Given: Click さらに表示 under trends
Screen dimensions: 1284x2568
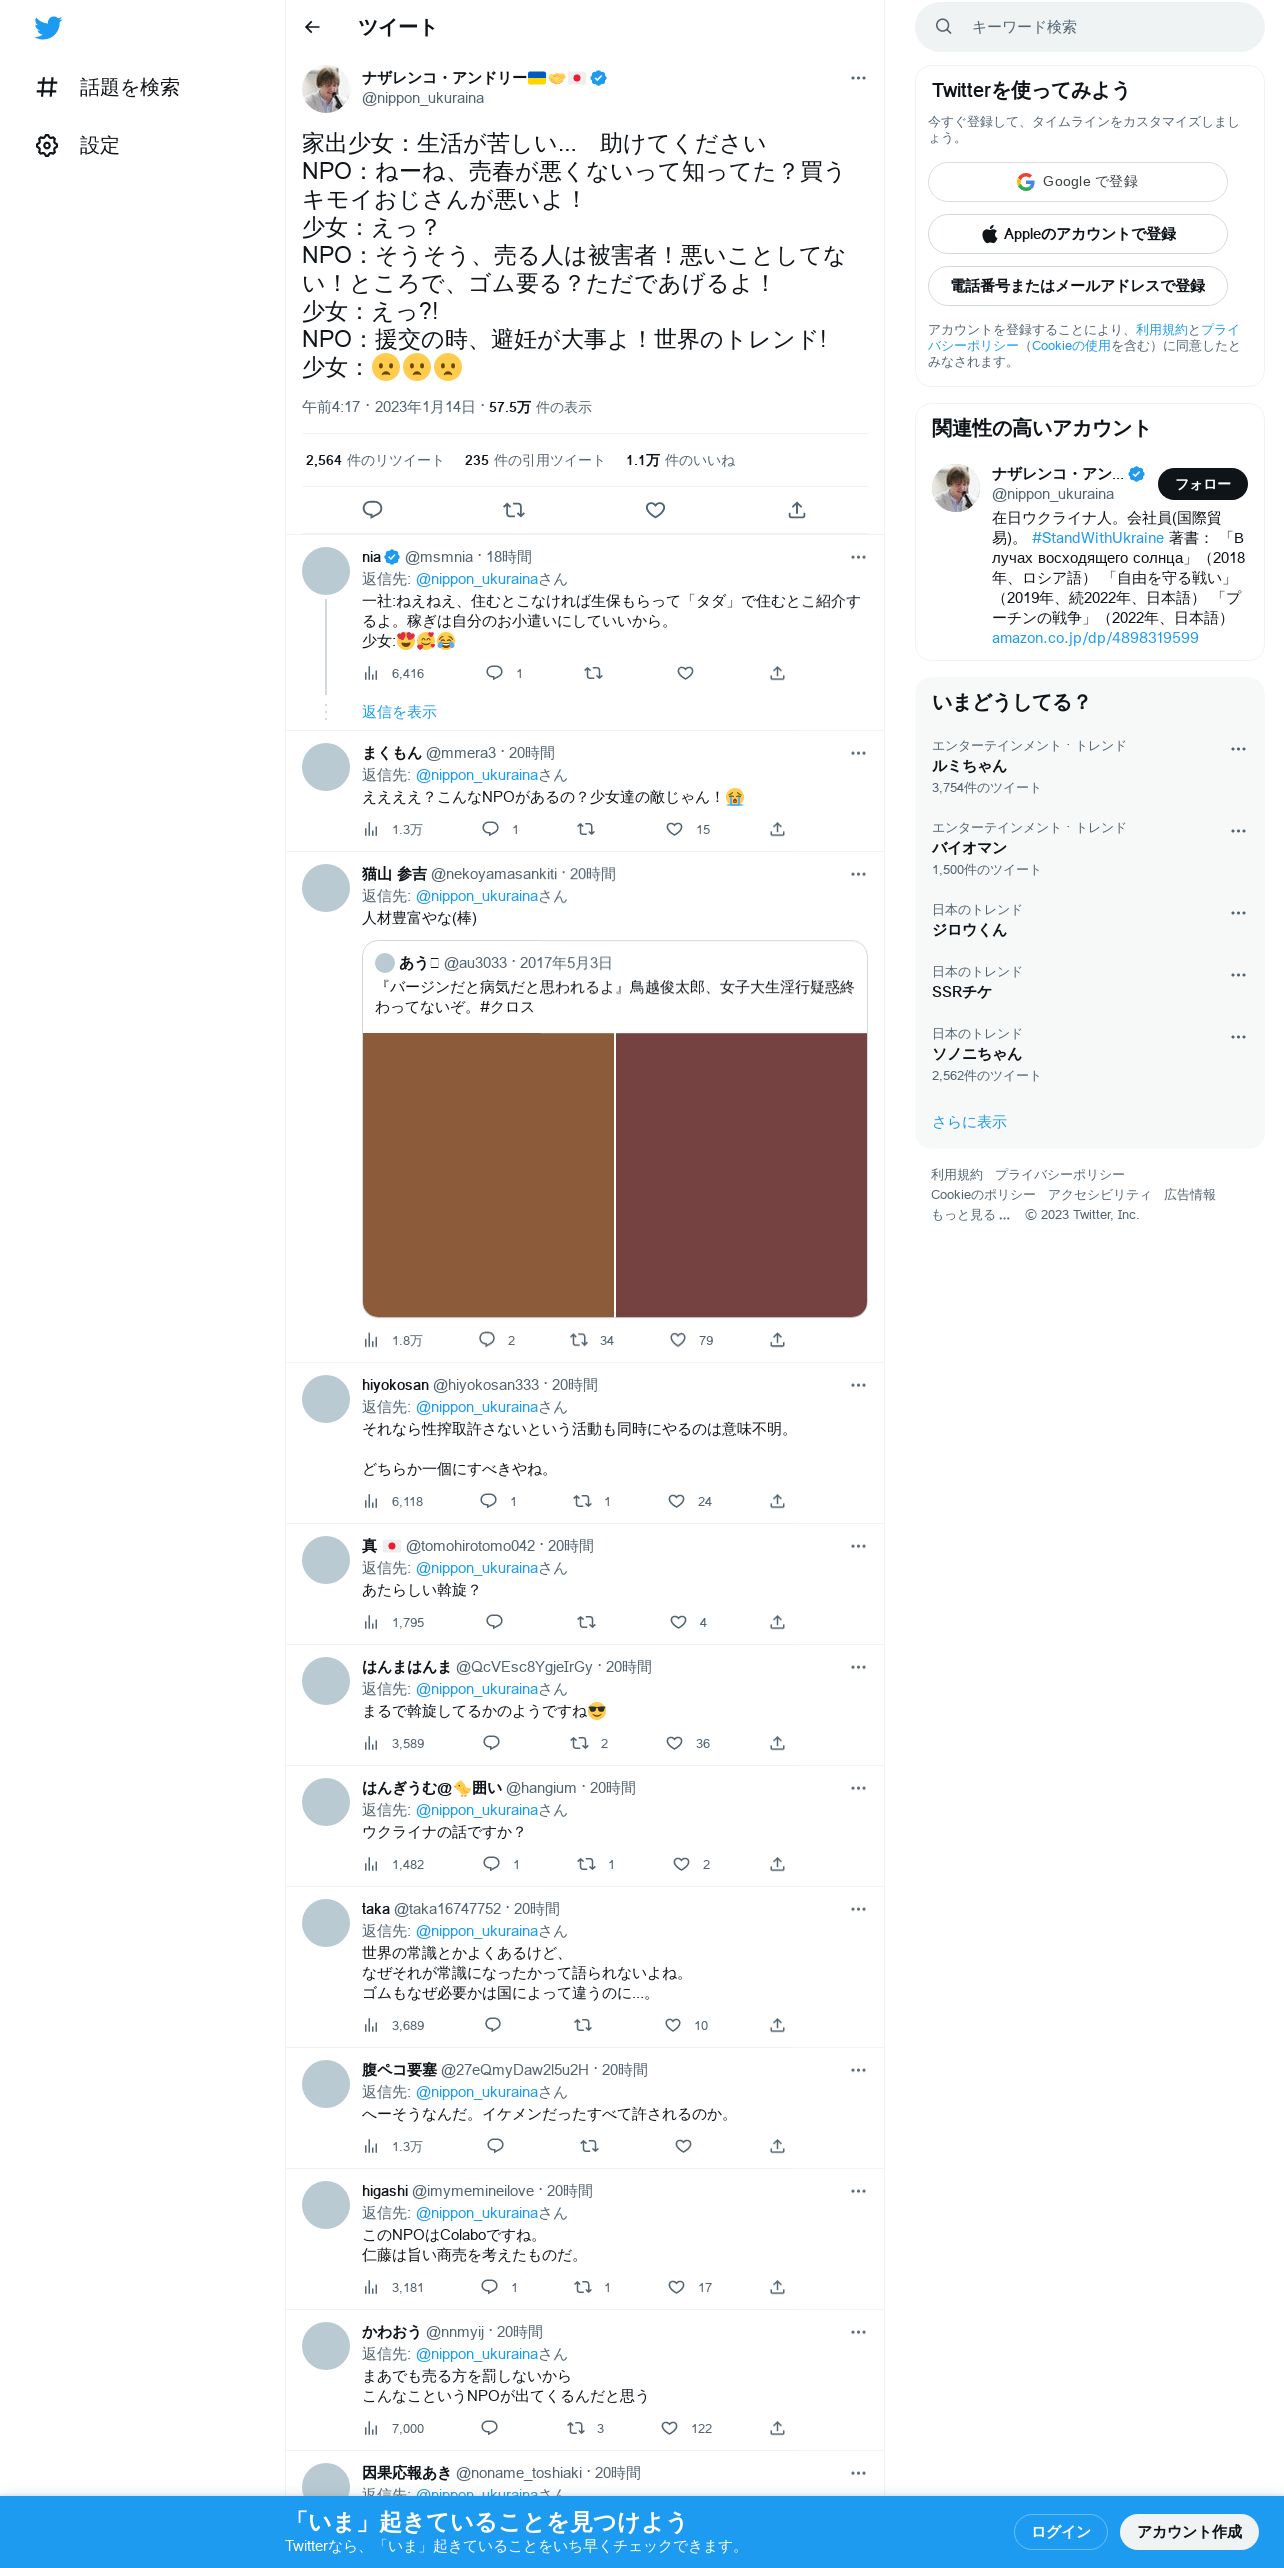Looking at the screenshot, I should pos(969,1122).
